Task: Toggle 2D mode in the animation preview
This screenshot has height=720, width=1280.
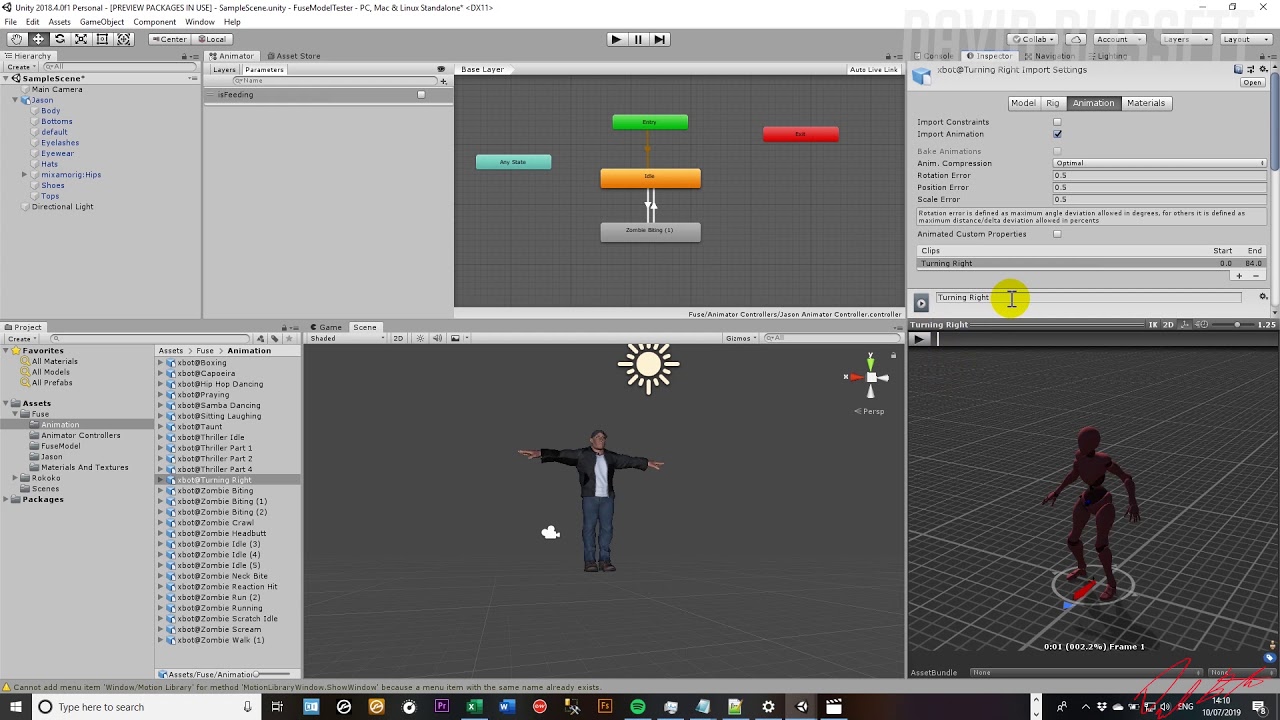Action: (1168, 325)
